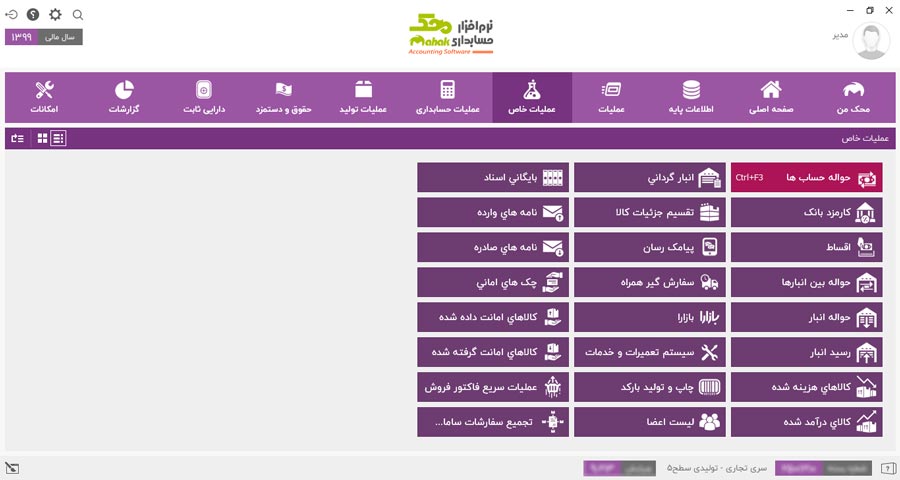Click the search magnifier icon

78,15
